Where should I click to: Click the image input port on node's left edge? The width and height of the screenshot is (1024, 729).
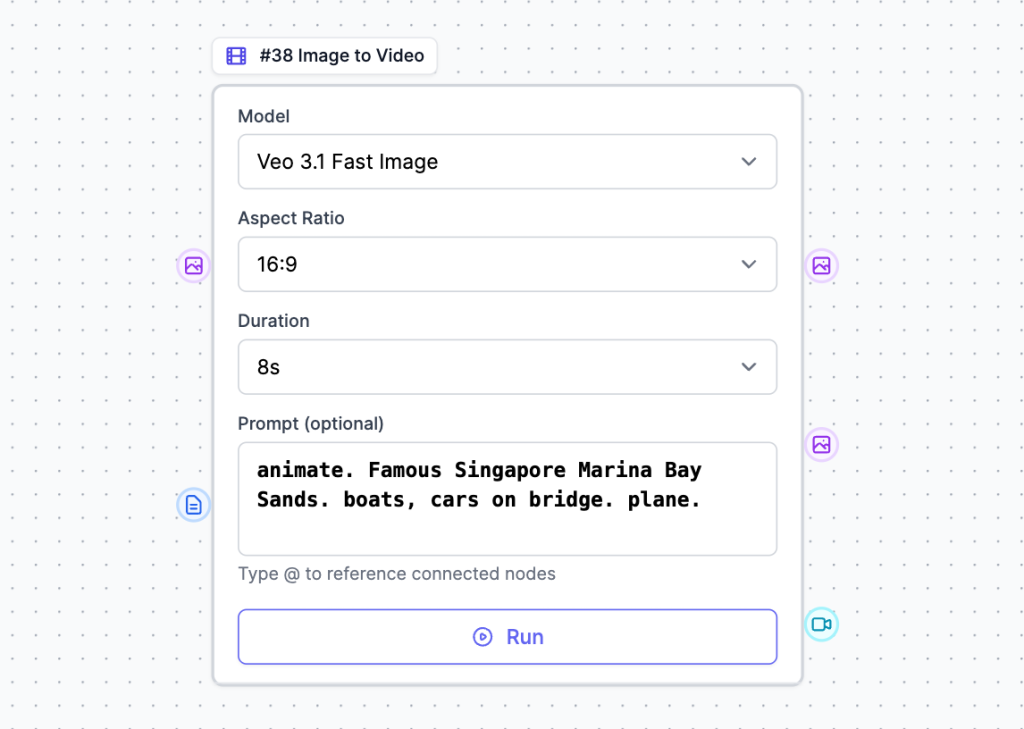coord(194,266)
